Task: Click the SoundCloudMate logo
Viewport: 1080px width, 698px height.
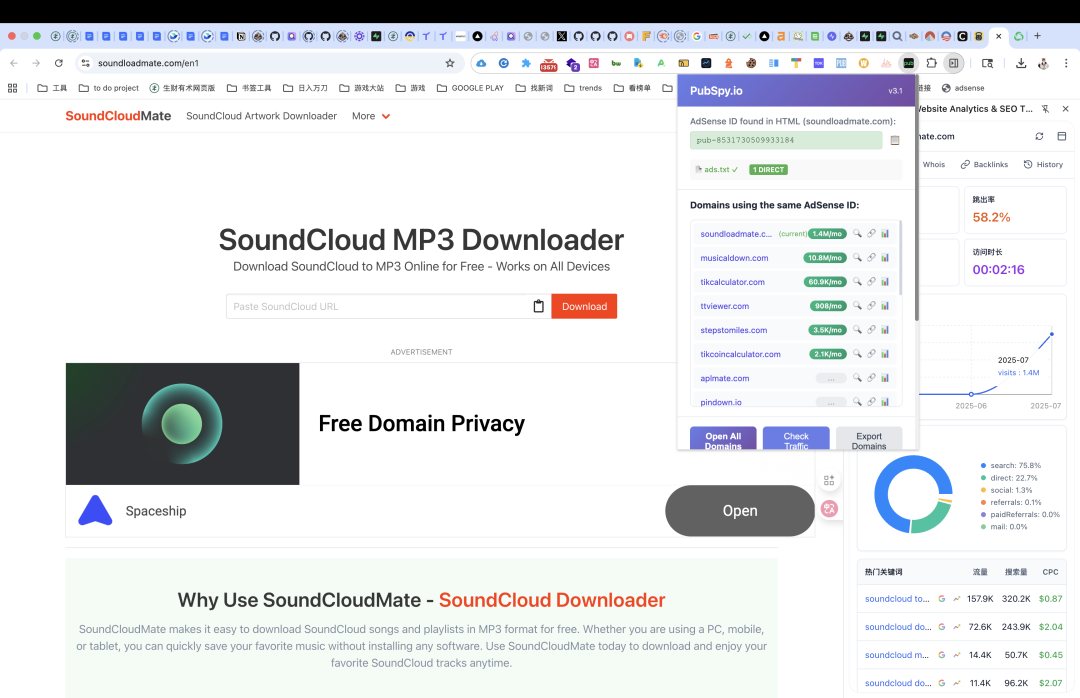Action: [x=118, y=116]
